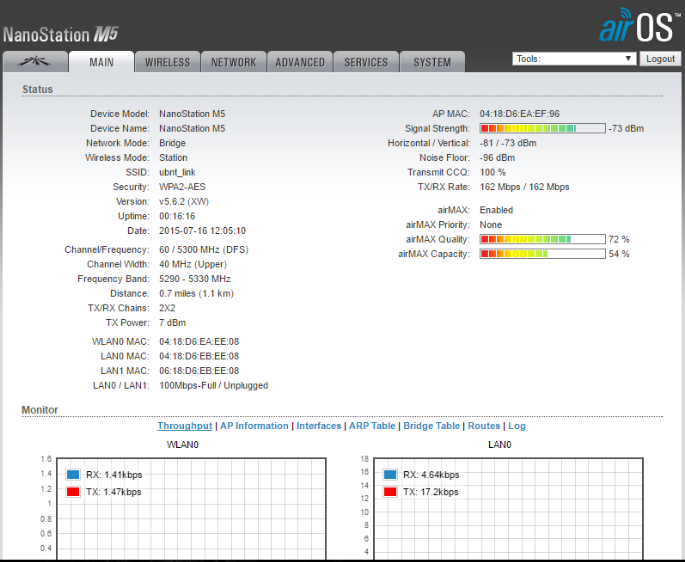Screen dimensions: 685x562
Task: Click the WLAN0 throughput graph
Action: [x=191, y=509]
